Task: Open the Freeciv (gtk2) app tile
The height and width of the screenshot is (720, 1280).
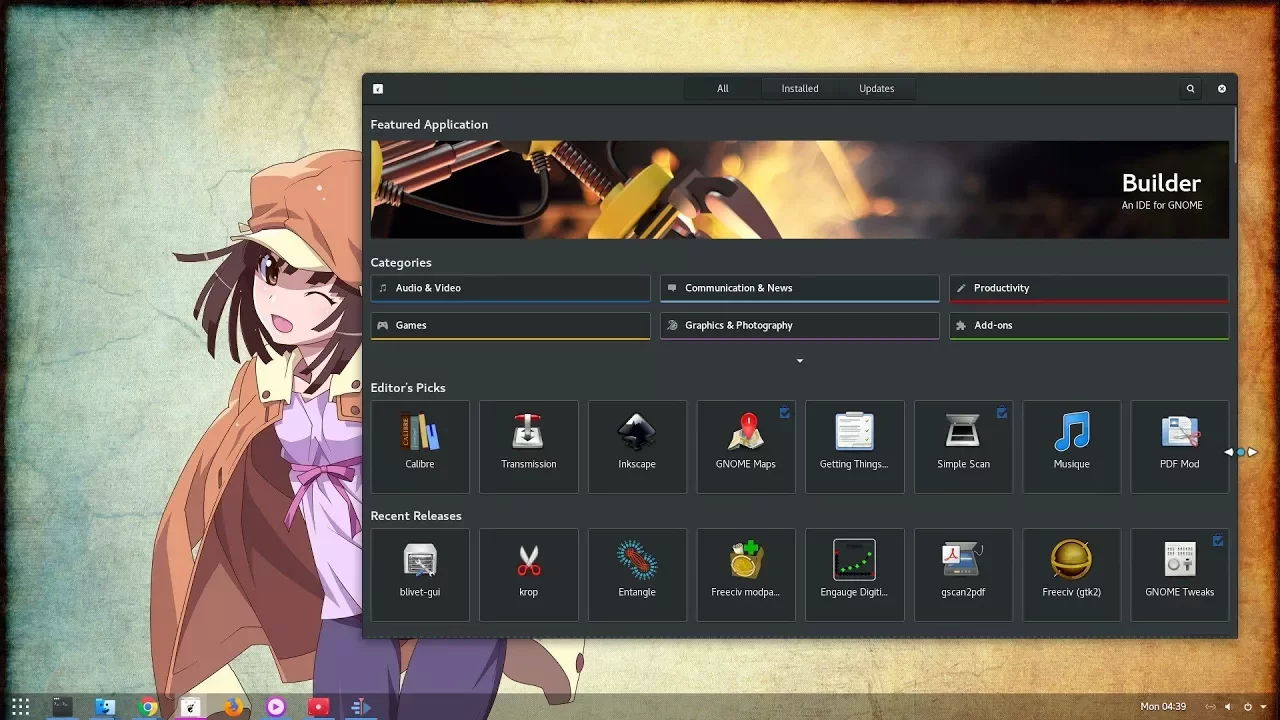Action: point(1072,575)
